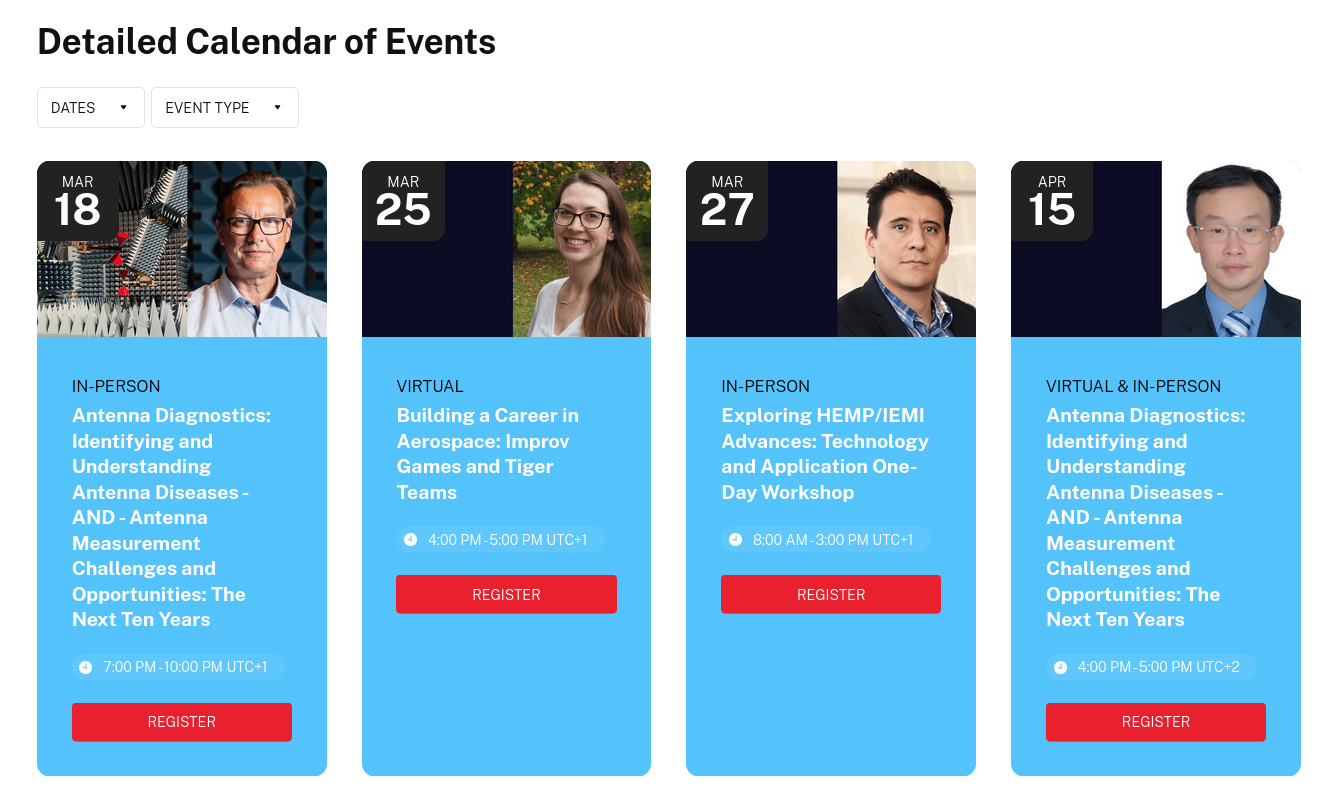Register for the Mar 18 Antenna Diagnostics event

pos(182,722)
